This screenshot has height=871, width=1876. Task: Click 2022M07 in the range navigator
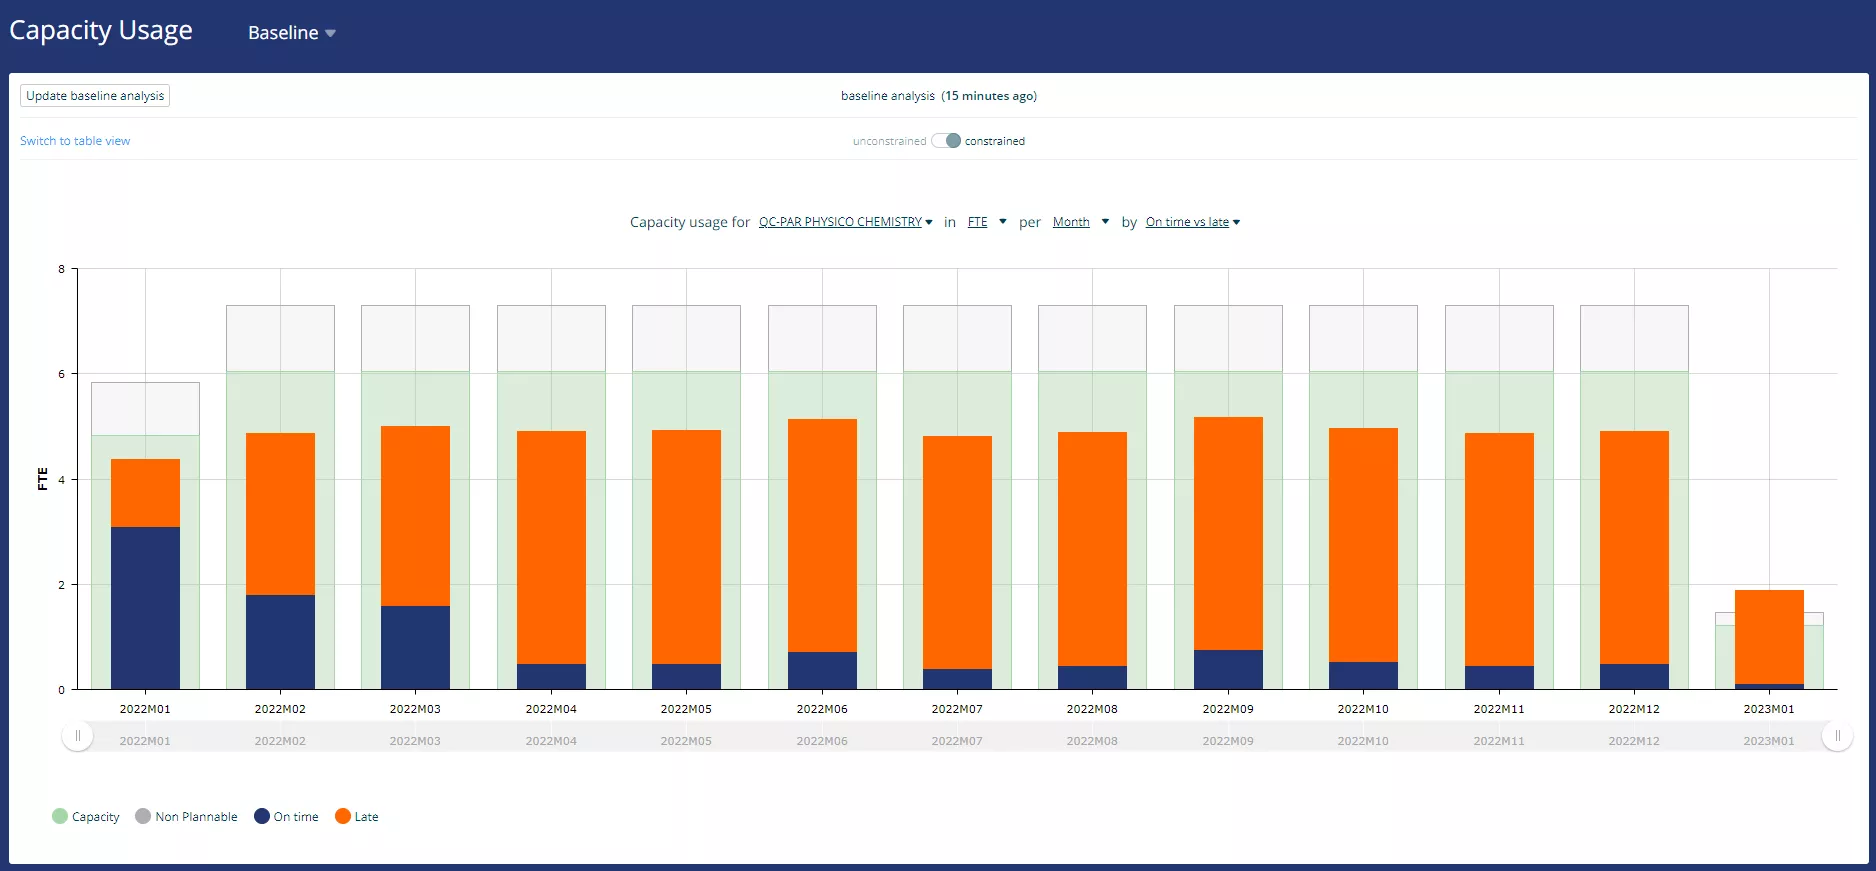pyautogui.click(x=957, y=741)
